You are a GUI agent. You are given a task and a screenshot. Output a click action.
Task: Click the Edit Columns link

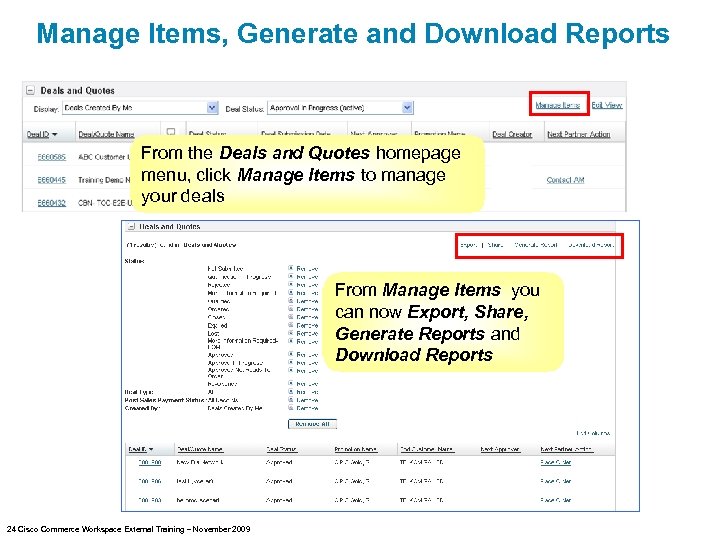[593, 433]
